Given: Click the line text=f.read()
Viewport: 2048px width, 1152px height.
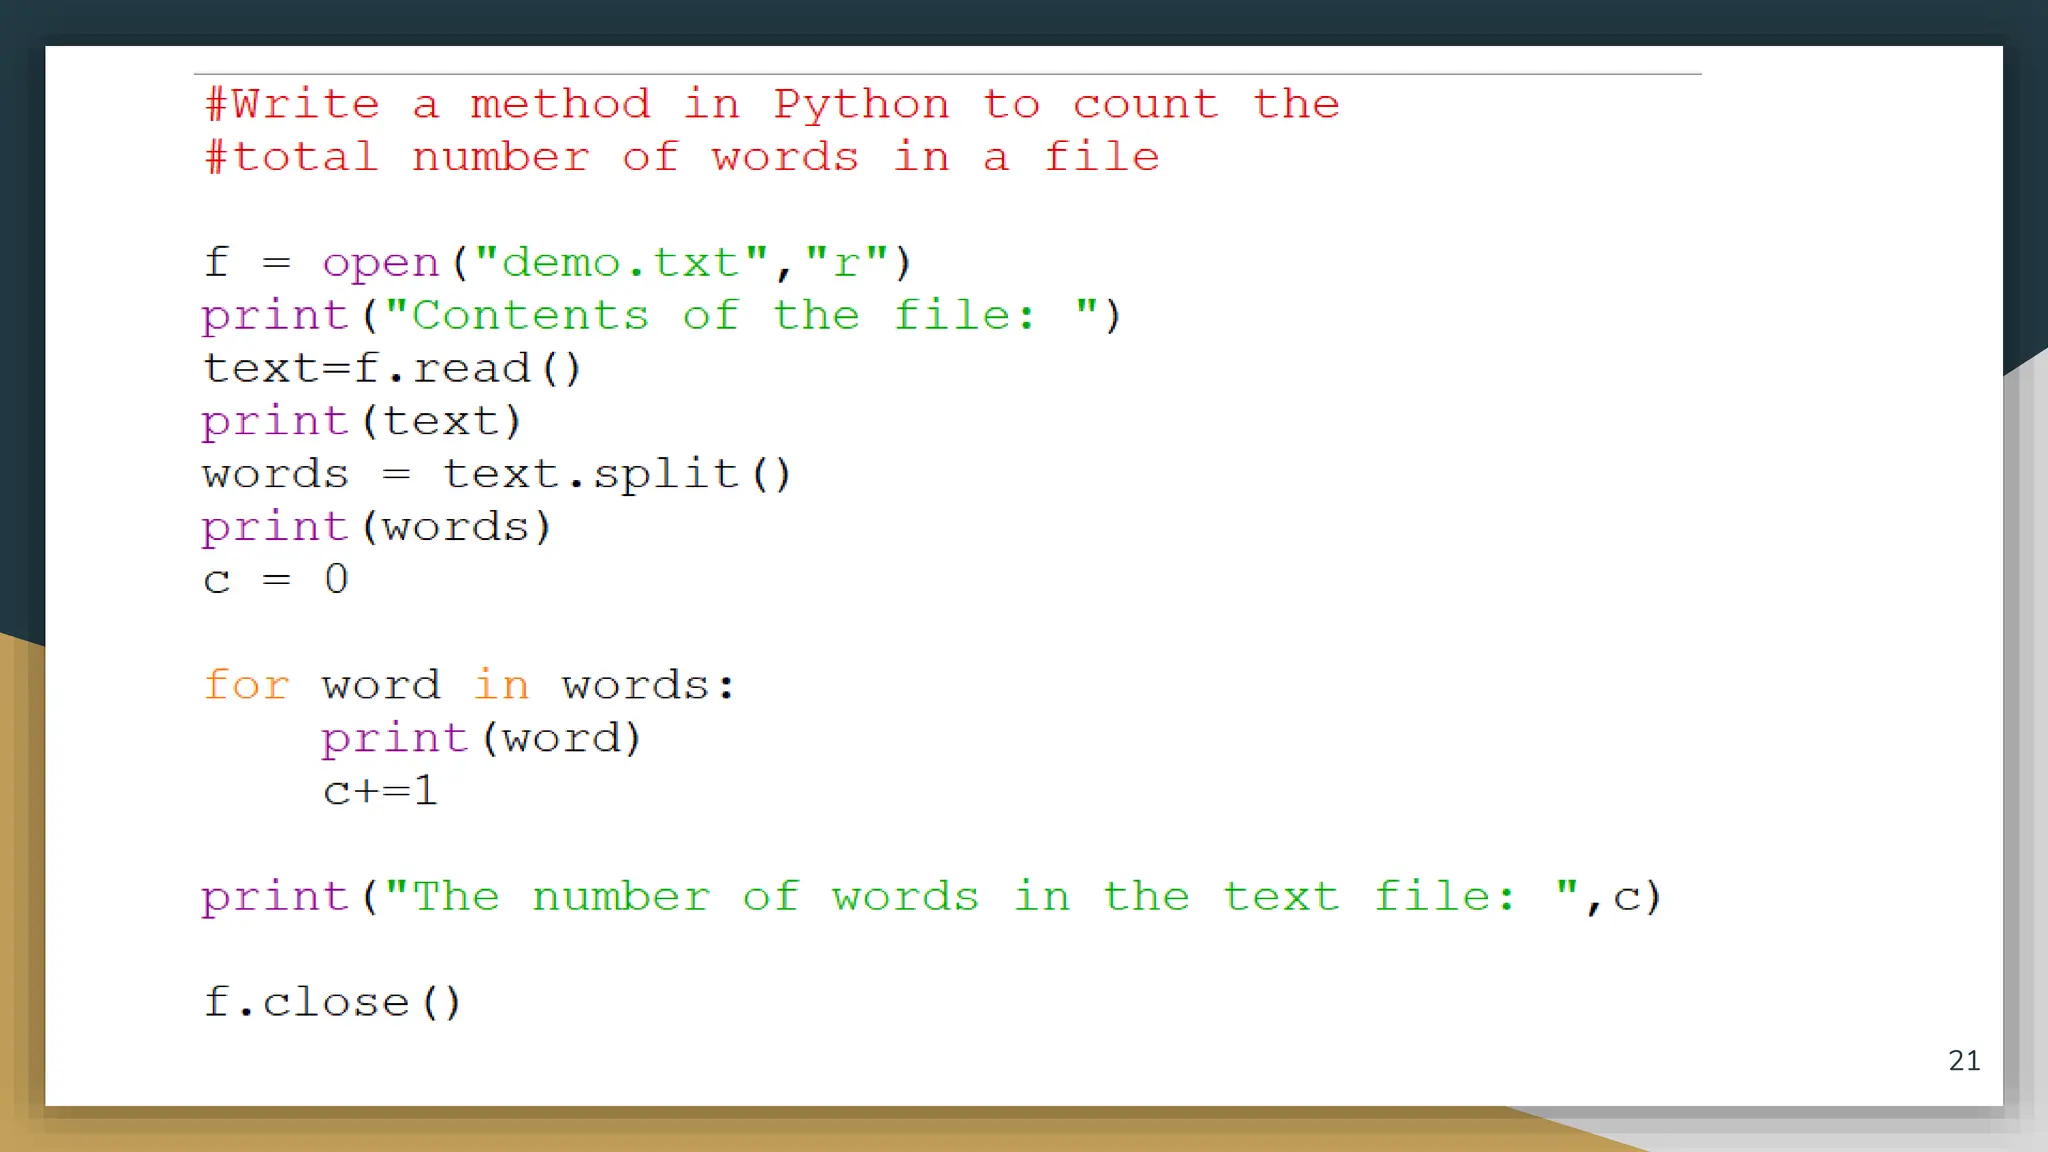Looking at the screenshot, I should pos(392,369).
